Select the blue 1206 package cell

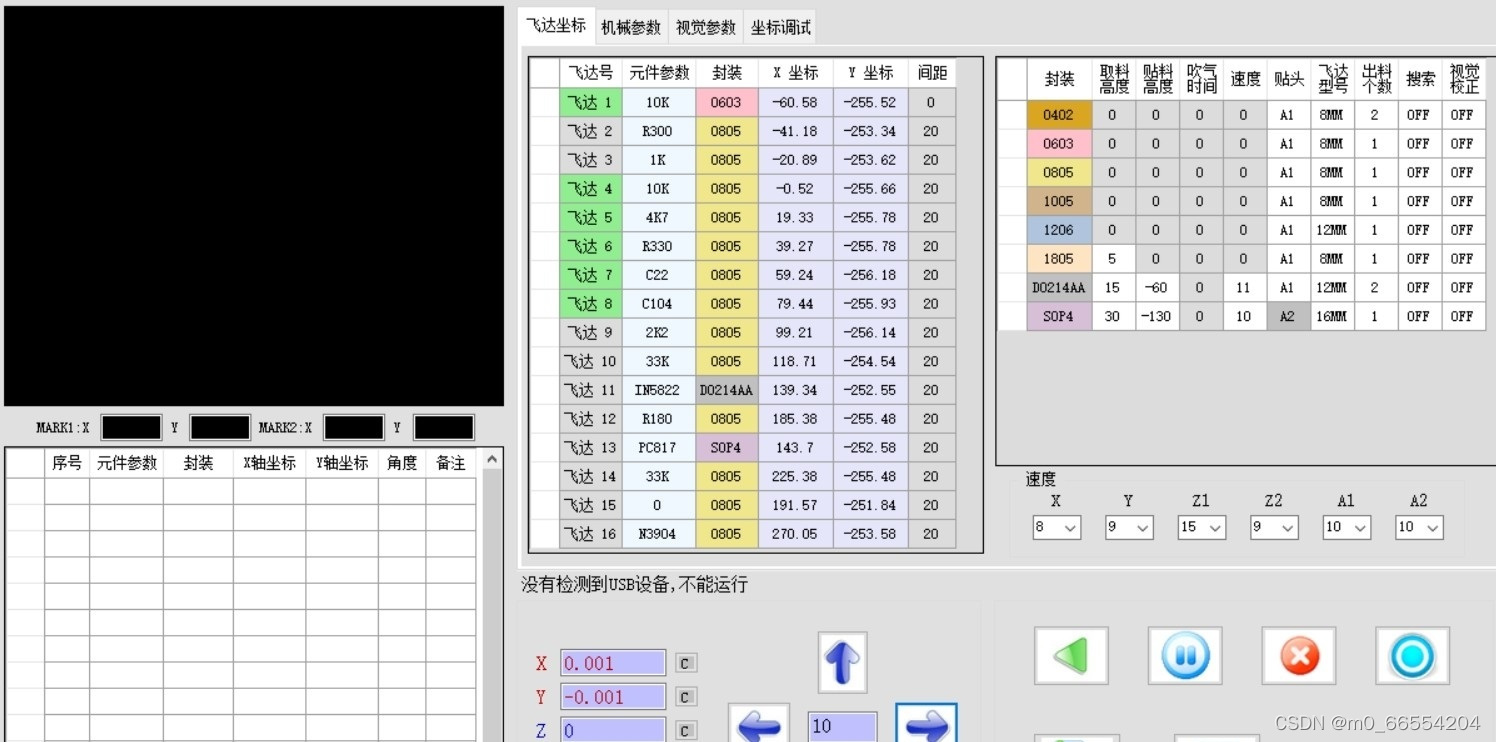pyautogui.click(x=1059, y=230)
